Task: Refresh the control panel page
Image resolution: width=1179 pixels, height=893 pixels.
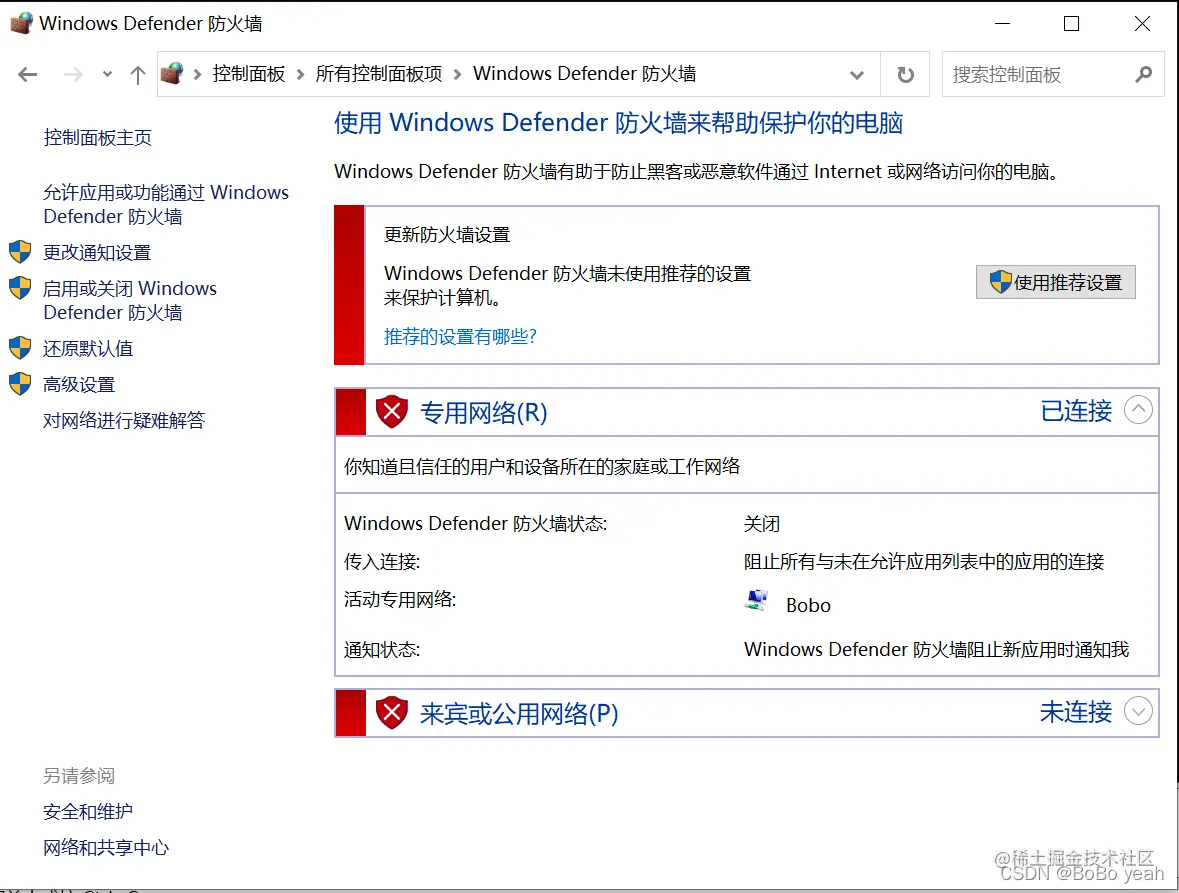Action: (x=905, y=74)
